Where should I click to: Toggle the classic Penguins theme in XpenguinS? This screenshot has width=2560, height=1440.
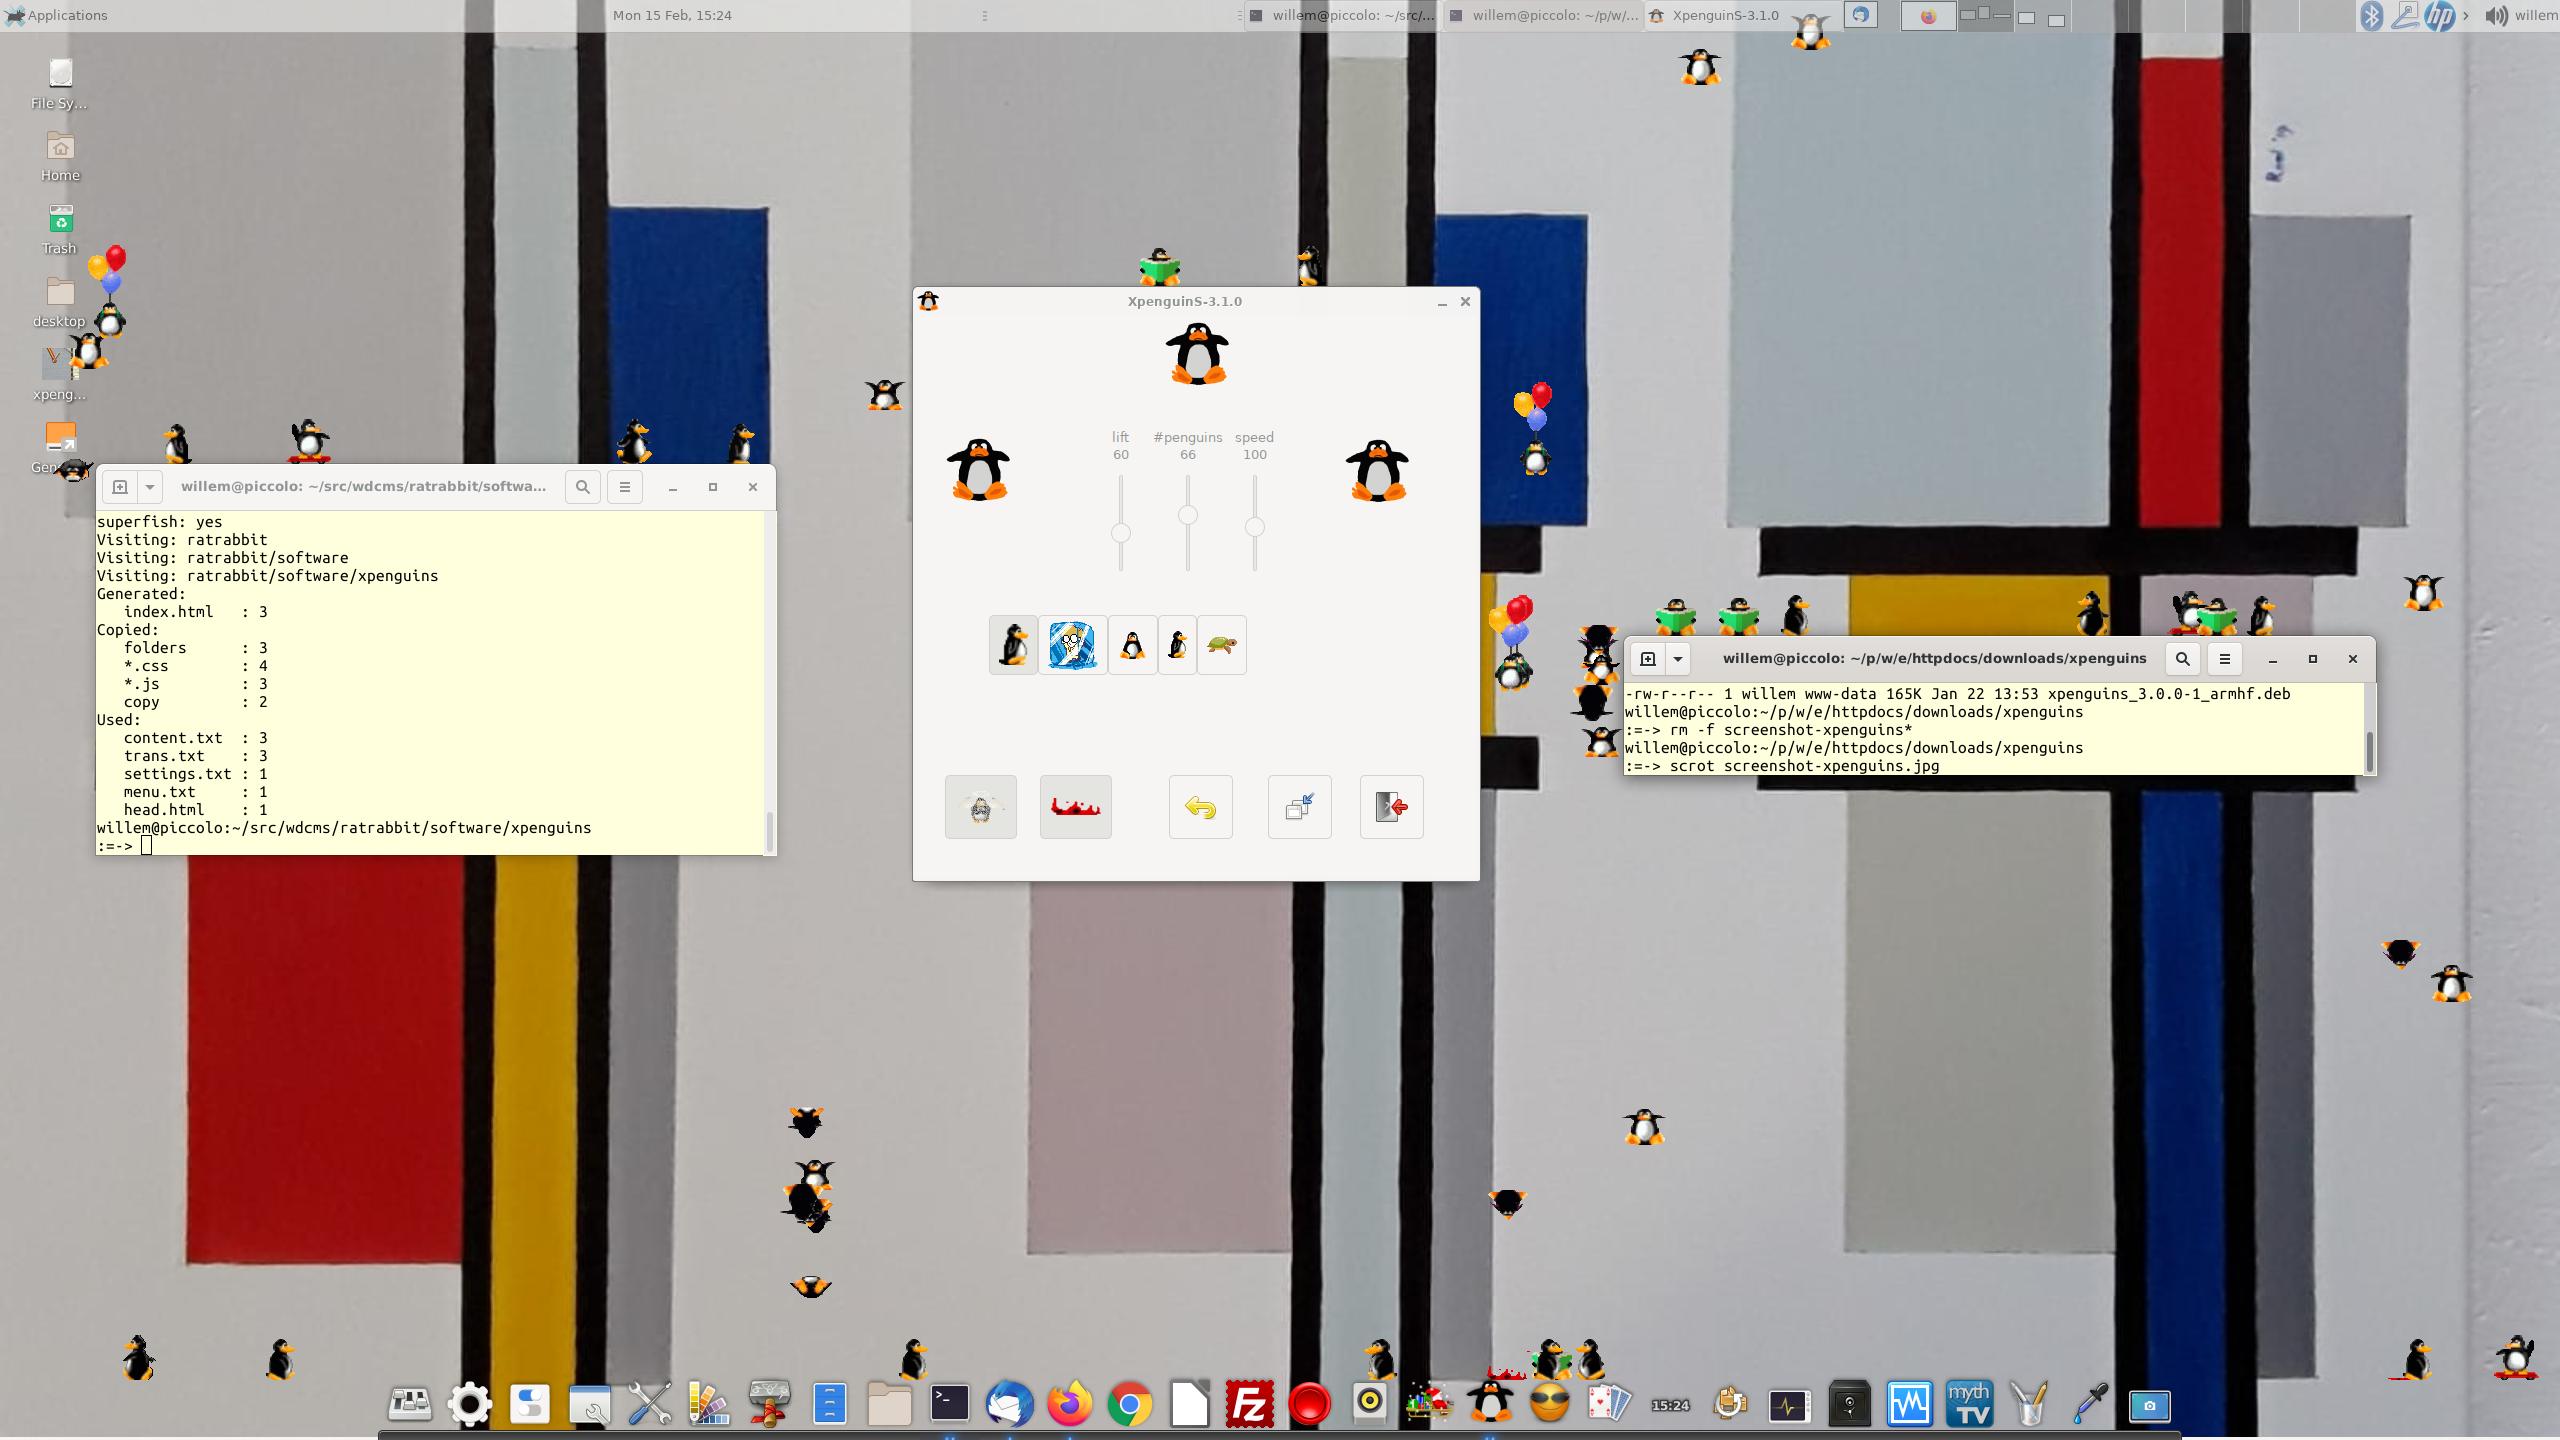(x=1013, y=645)
